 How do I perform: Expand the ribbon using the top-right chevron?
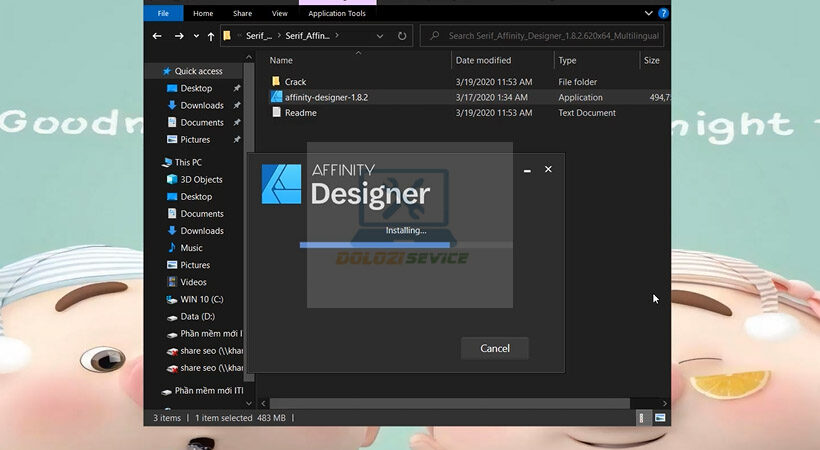648,13
